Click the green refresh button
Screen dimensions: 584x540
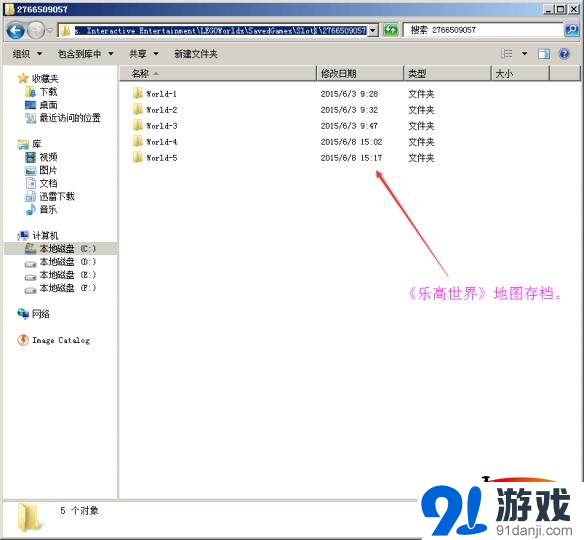point(391,30)
